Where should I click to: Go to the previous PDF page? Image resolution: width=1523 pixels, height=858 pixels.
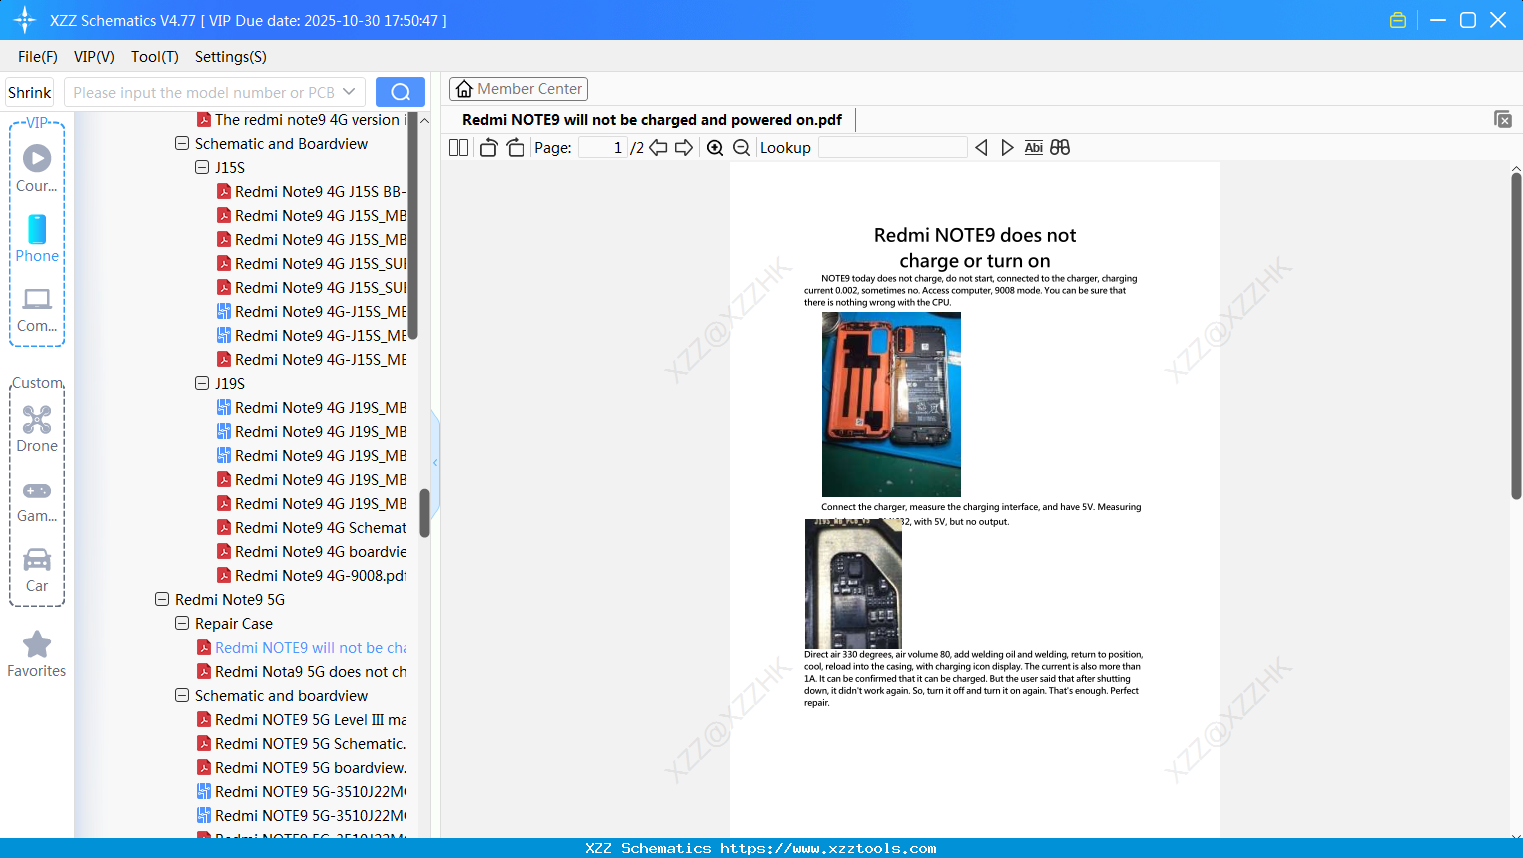tap(658, 148)
